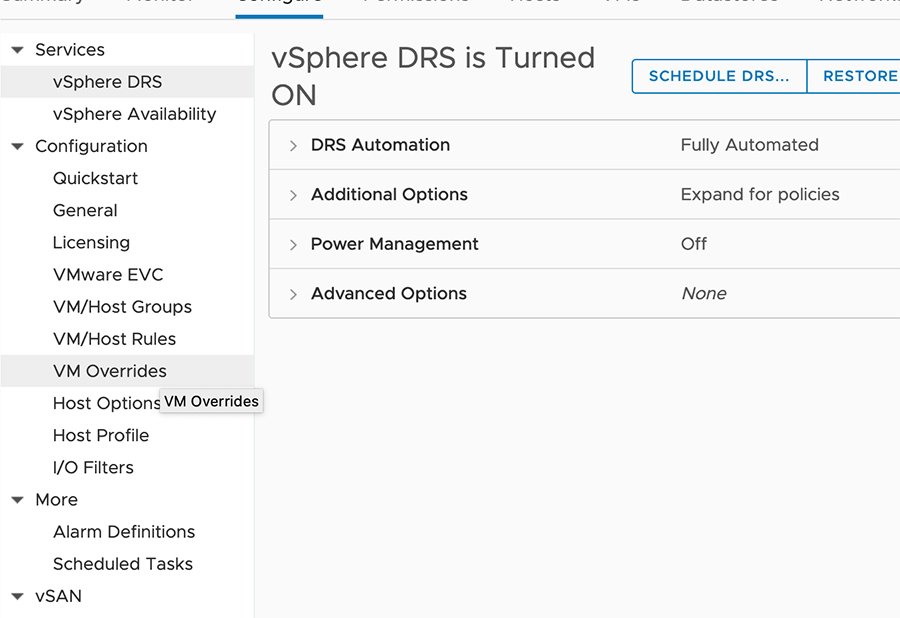Screen dimensions: 900x618
Task: Open the Quickstart configuration page
Action: tap(95, 178)
